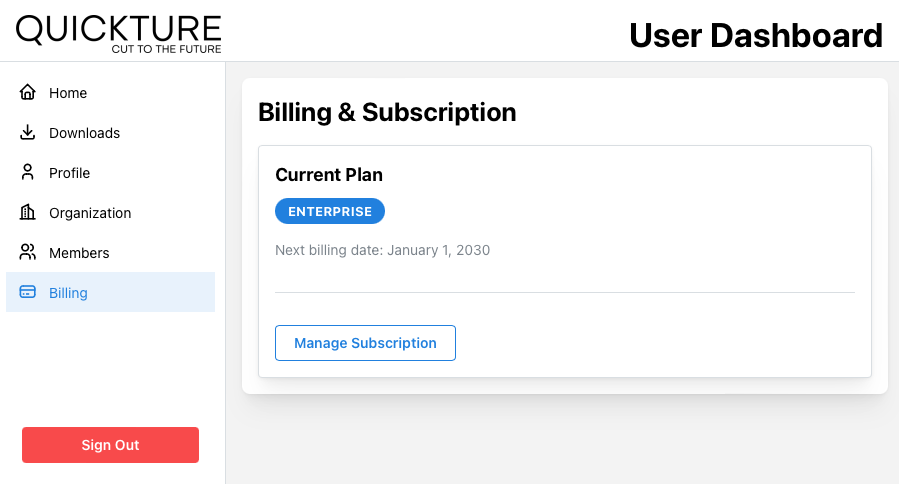Screen dimensions: 899x484
Task: Click the Downloads arrow icon
Action: tap(28, 132)
